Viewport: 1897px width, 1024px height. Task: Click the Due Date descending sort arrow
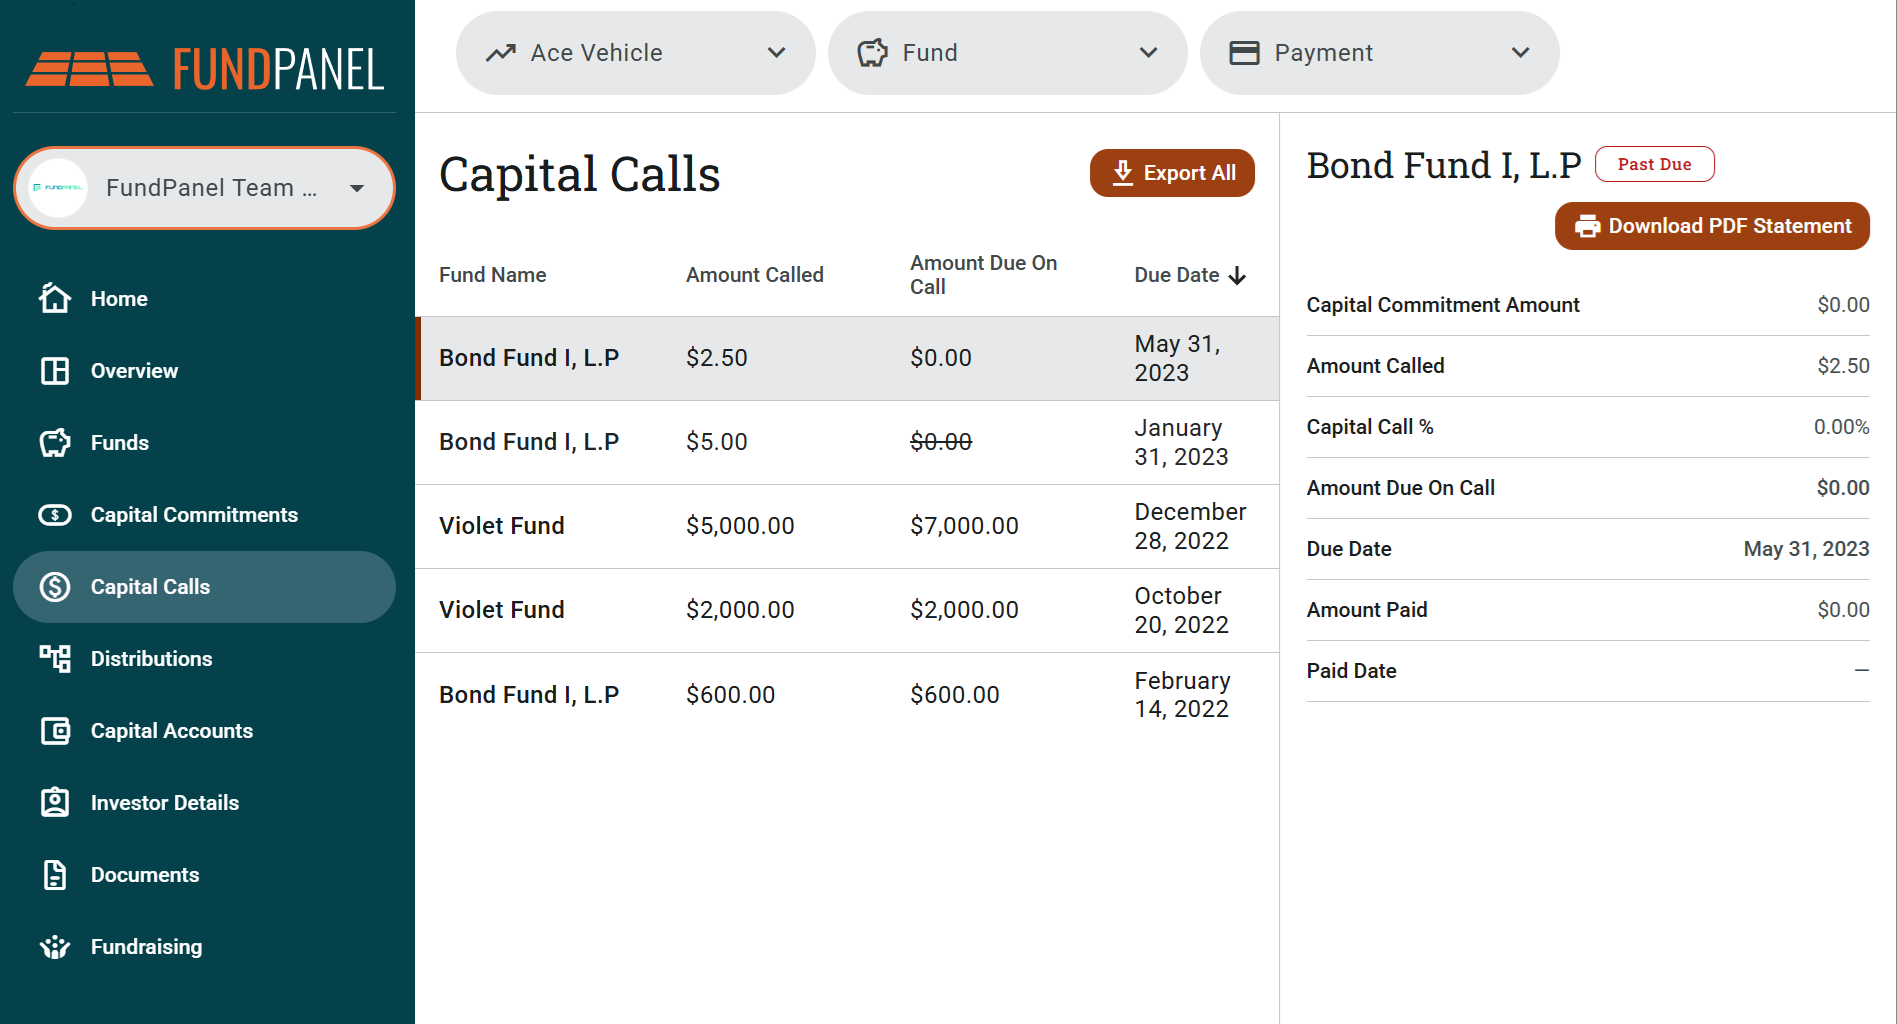1237,275
